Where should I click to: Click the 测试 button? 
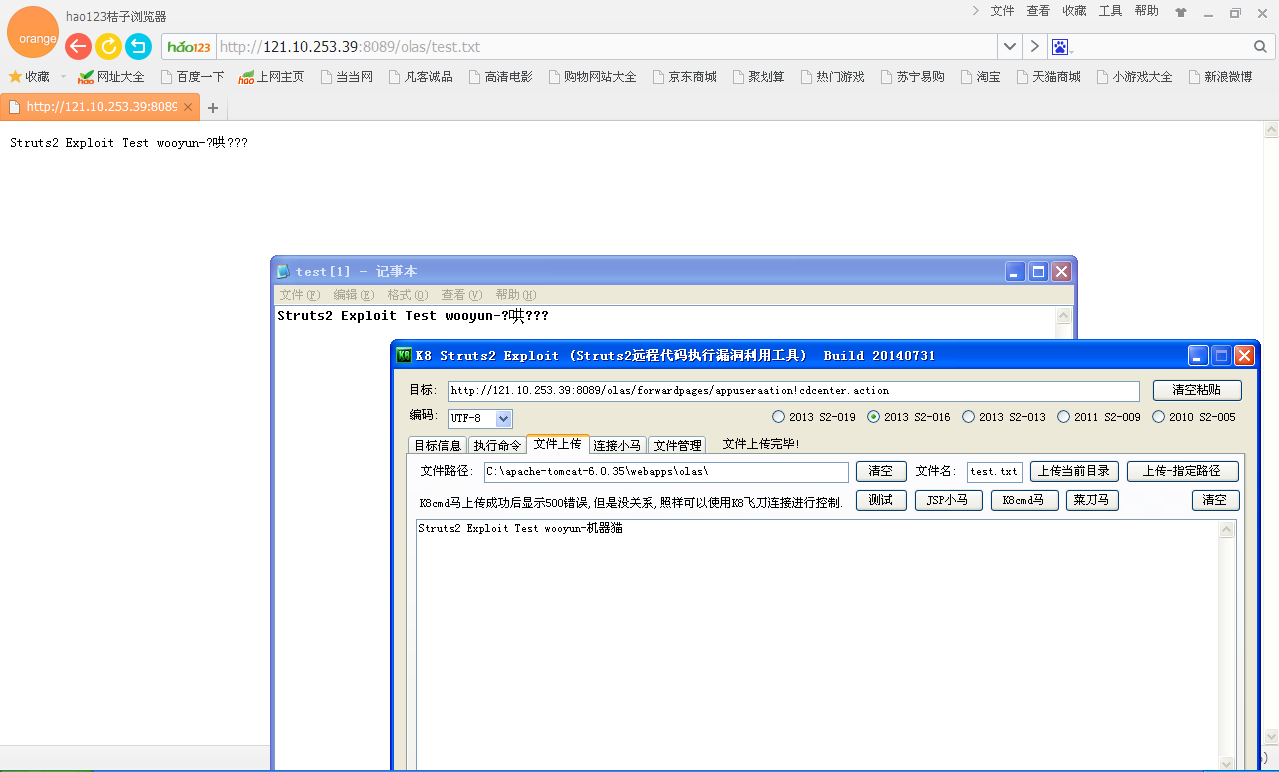[x=881, y=501]
